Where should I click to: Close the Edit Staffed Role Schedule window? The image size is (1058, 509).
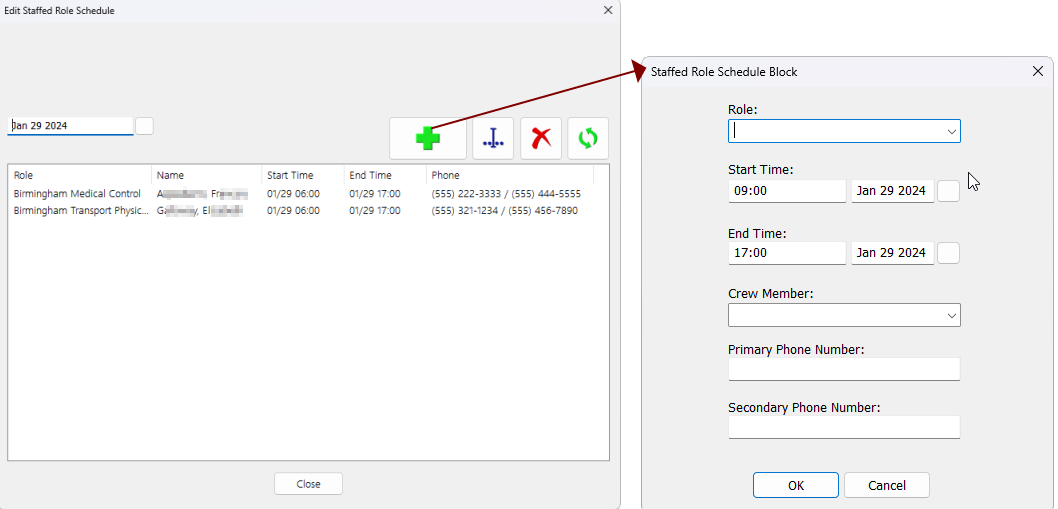tap(608, 10)
